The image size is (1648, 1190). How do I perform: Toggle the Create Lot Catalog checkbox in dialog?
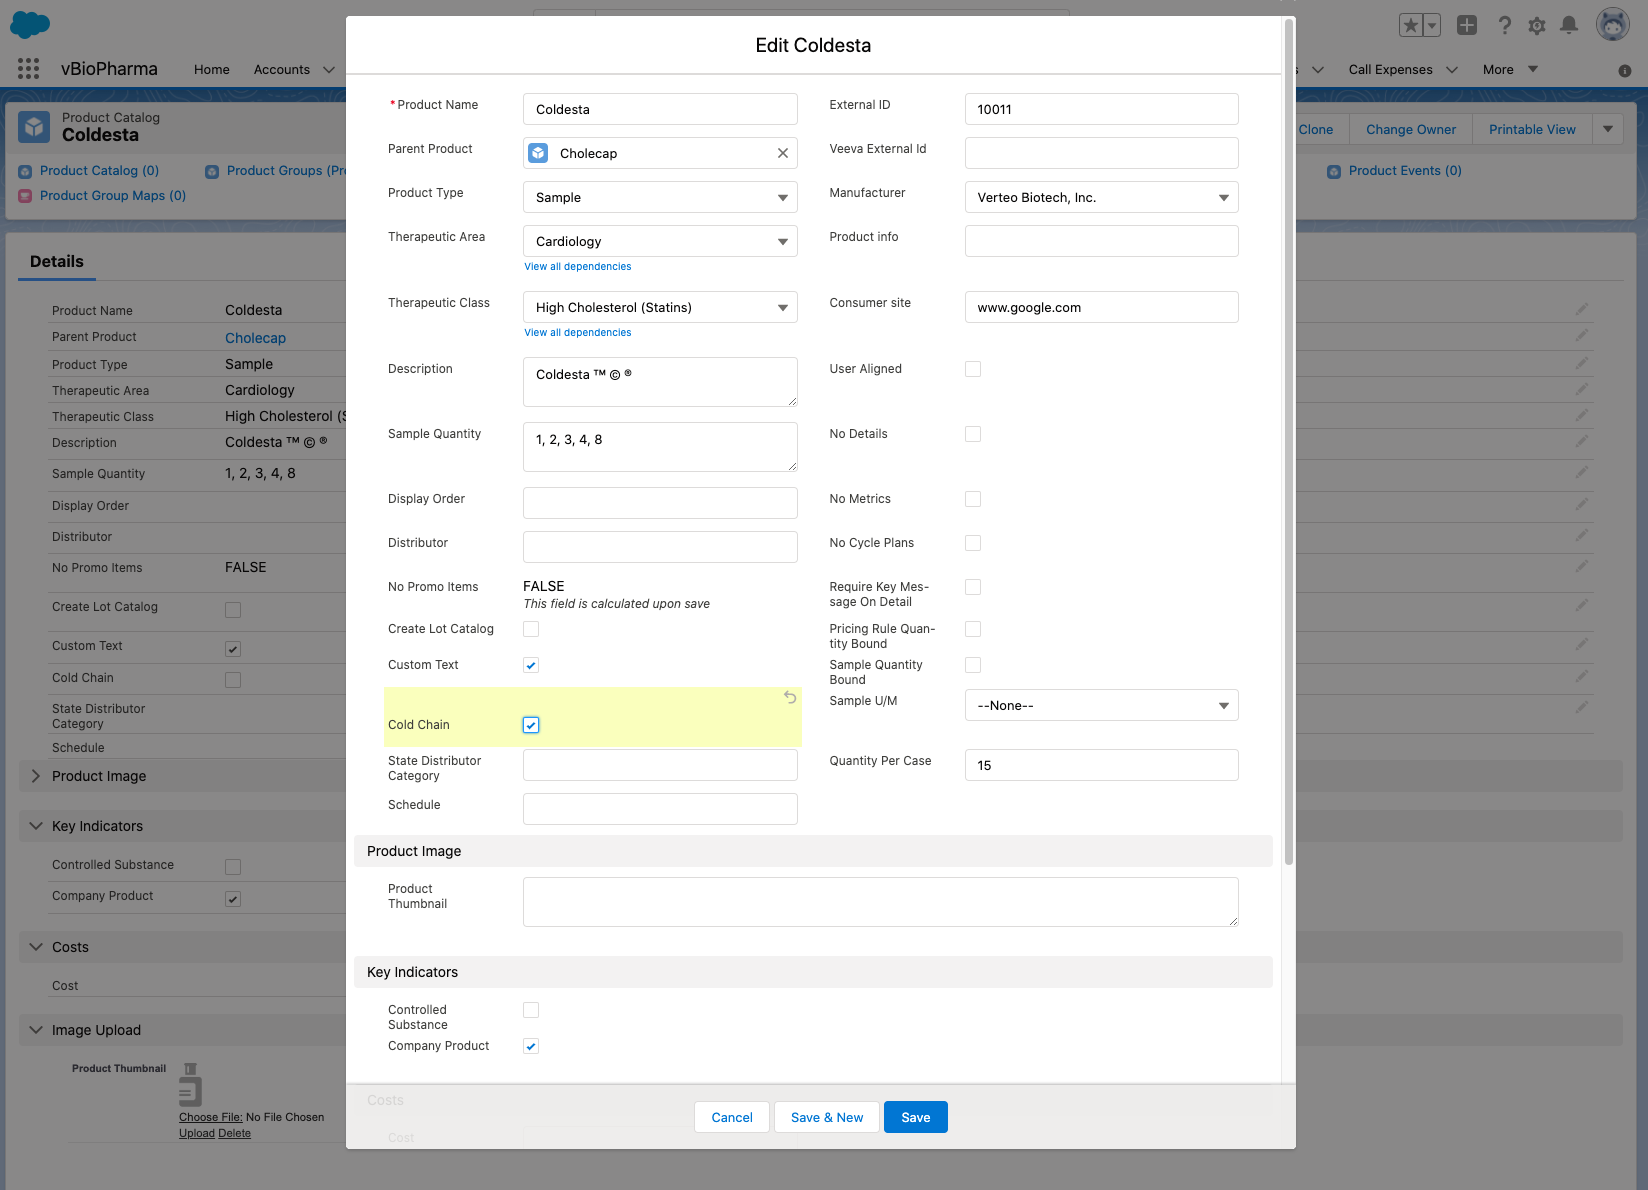pyautogui.click(x=531, y=629)
